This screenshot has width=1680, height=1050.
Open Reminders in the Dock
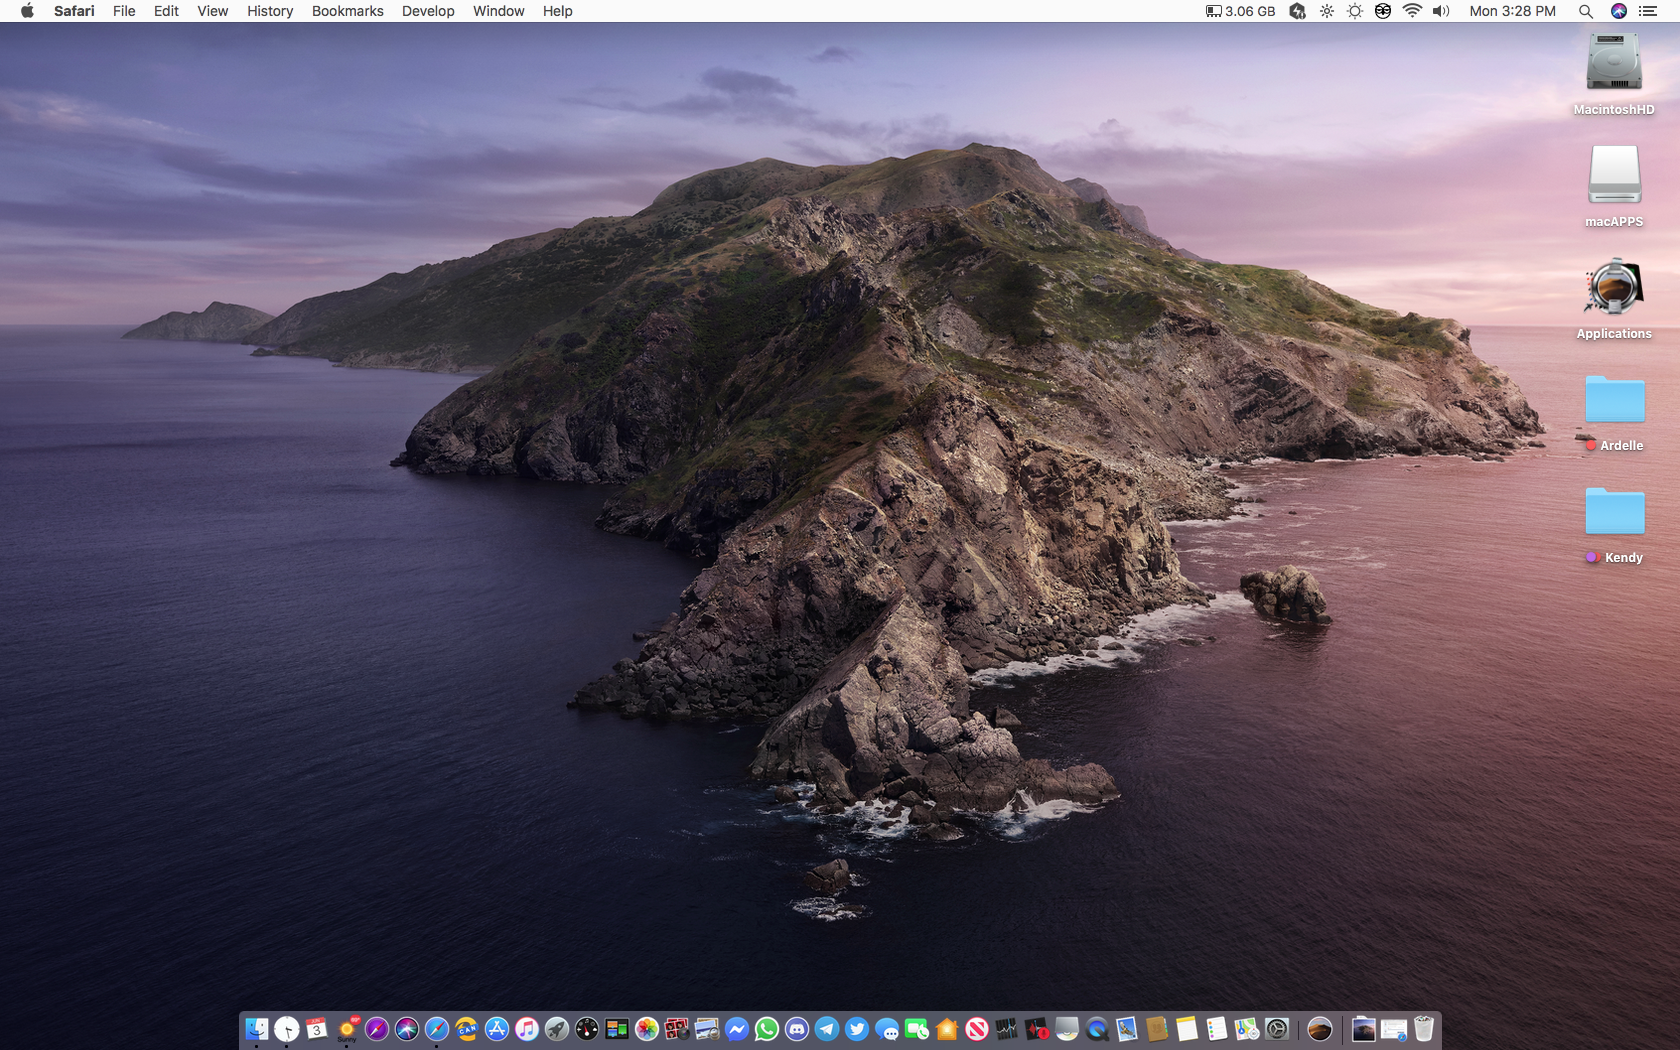(1217, 1029)
